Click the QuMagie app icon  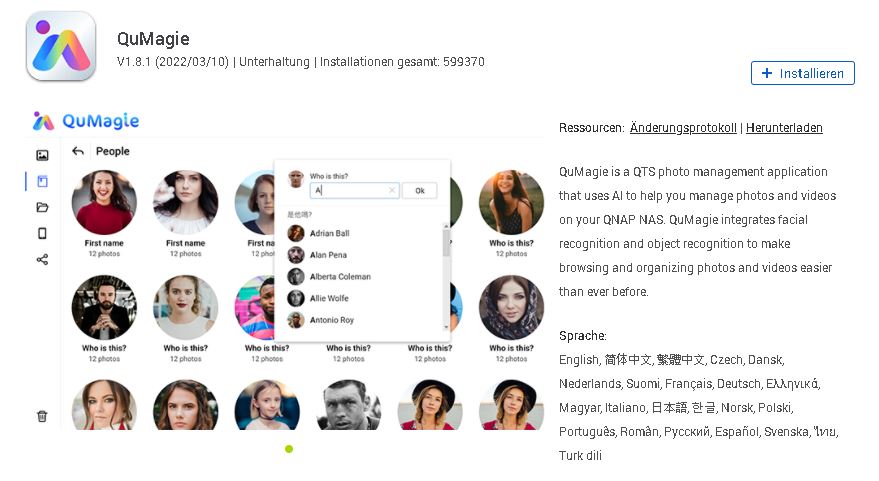point(61,46)
